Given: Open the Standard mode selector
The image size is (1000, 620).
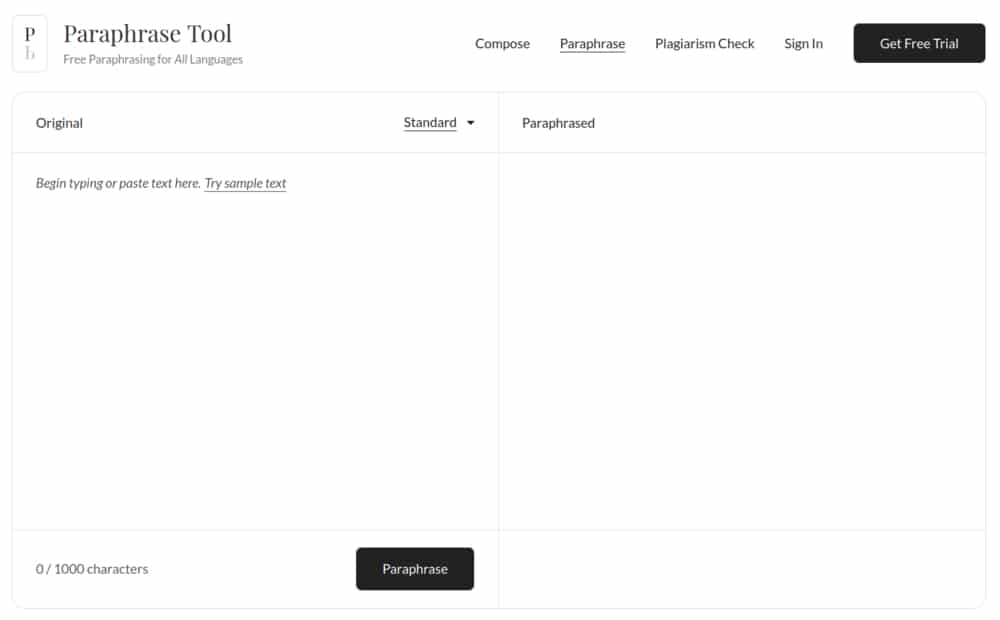Looking at the screenshot, I should 430,123.
